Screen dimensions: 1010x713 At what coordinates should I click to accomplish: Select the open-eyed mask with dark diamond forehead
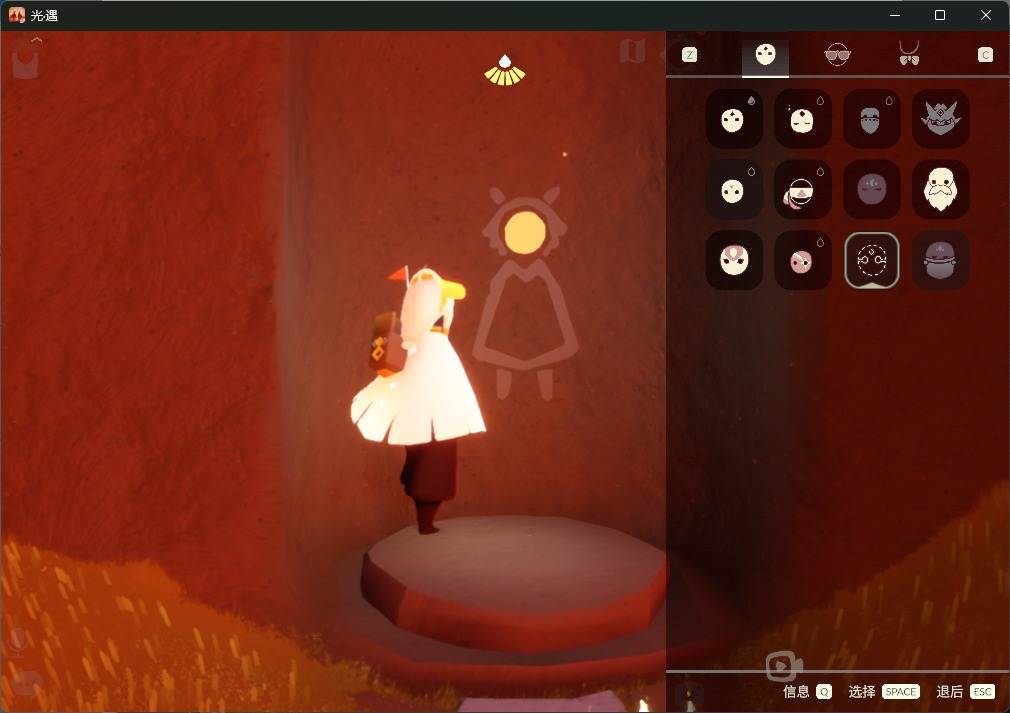tap(734, 119)
